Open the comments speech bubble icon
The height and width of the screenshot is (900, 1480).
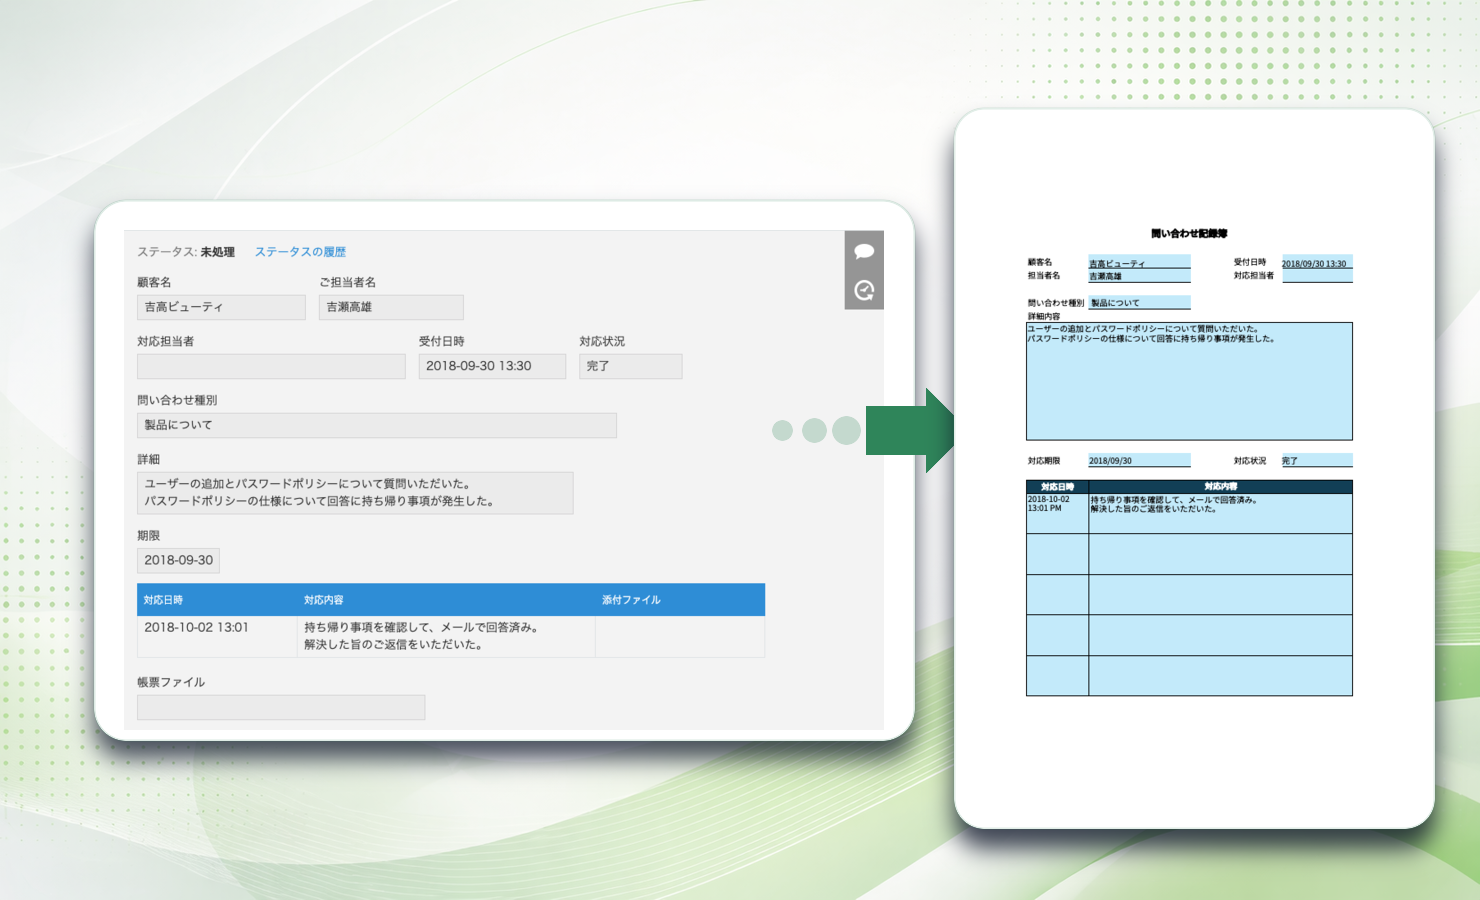point(864,251)
